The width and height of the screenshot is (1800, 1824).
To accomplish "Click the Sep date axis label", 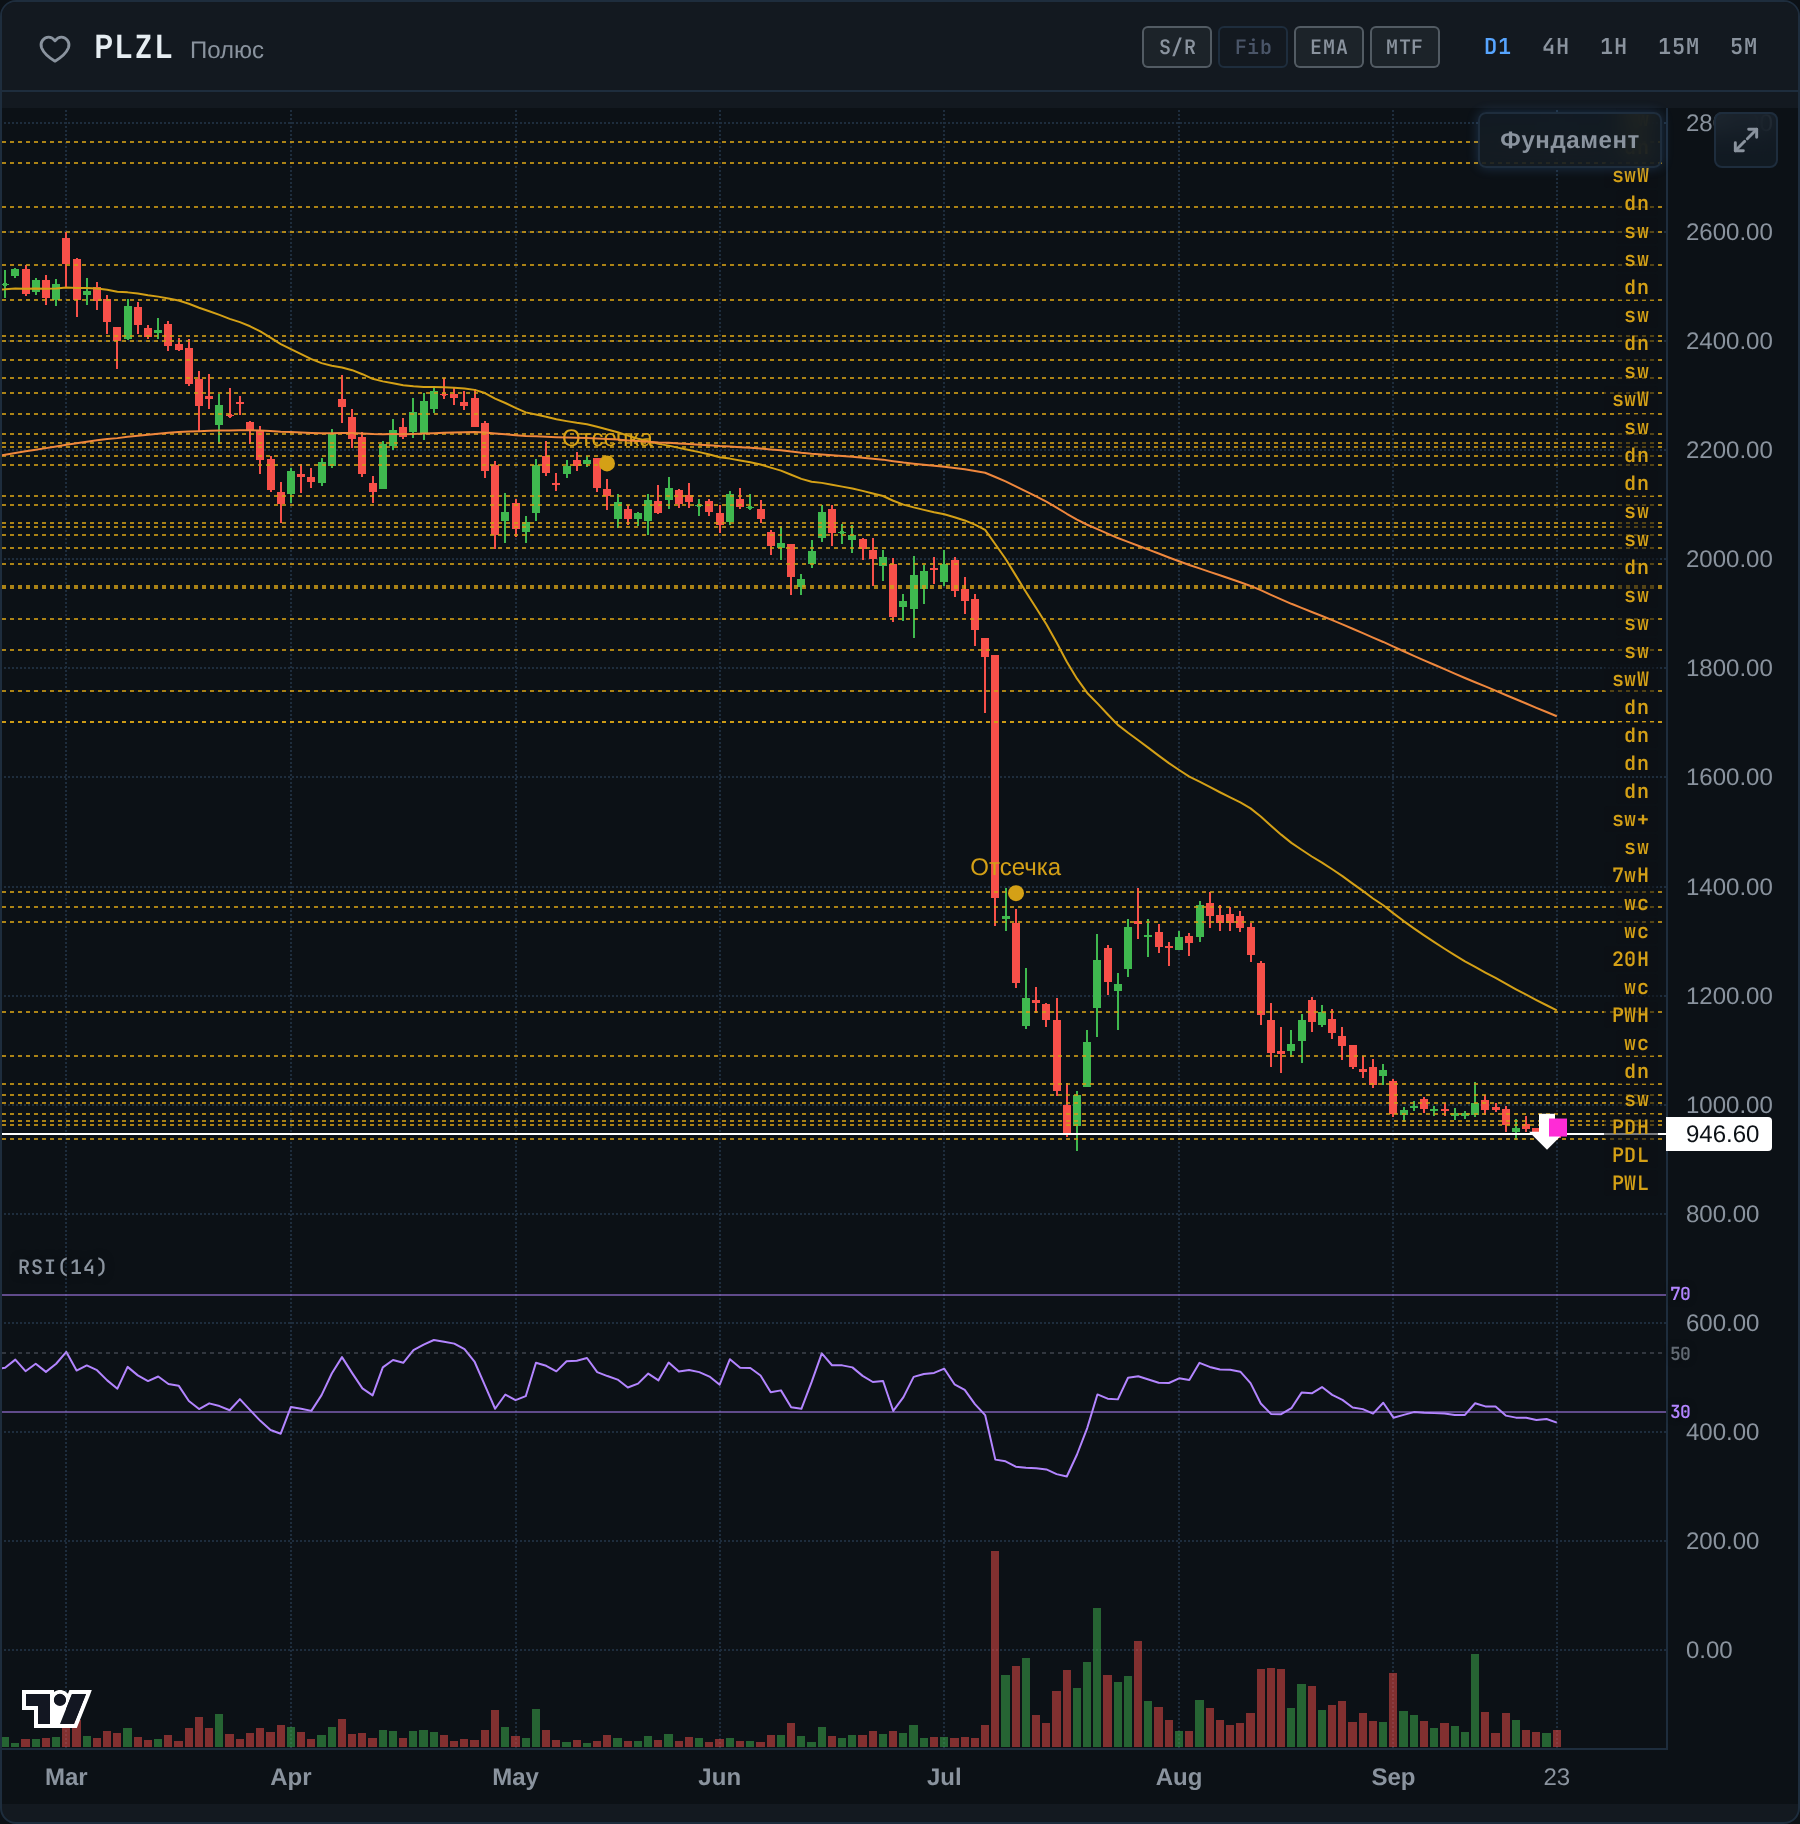I will click(x=1393, y=1777).
